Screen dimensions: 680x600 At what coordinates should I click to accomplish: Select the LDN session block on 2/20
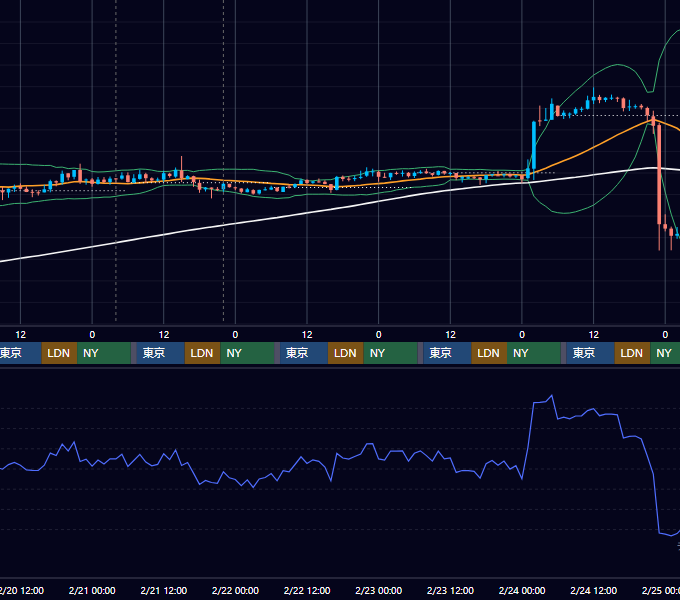click(59, 353)
